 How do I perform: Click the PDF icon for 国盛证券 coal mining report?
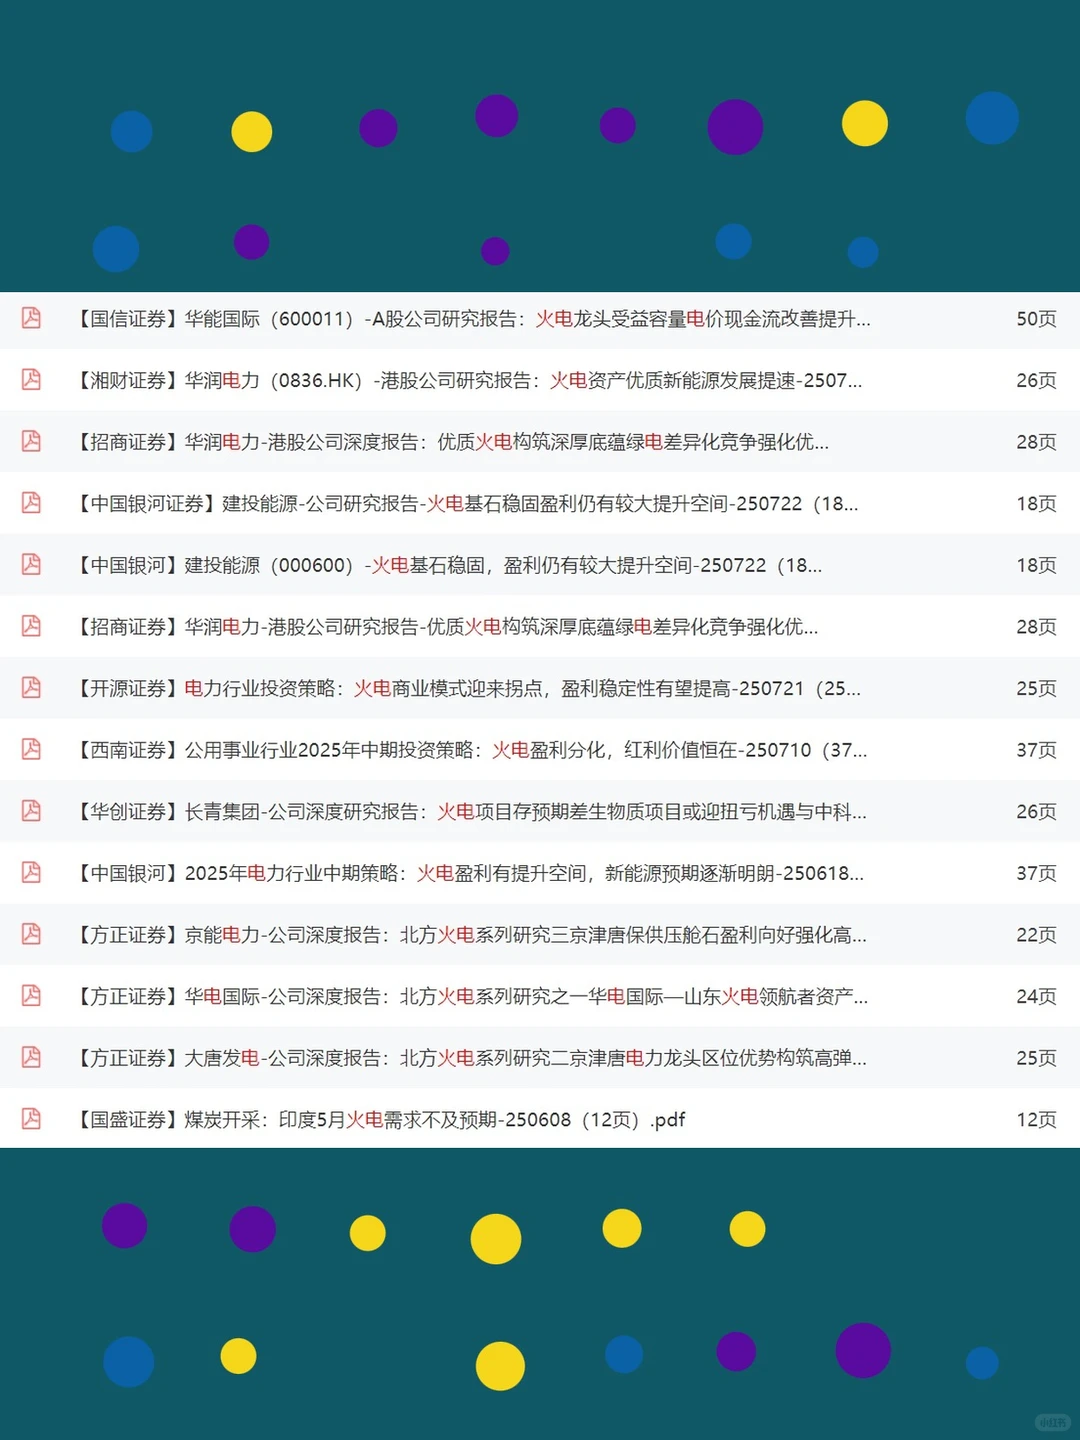pos(31,1120)
